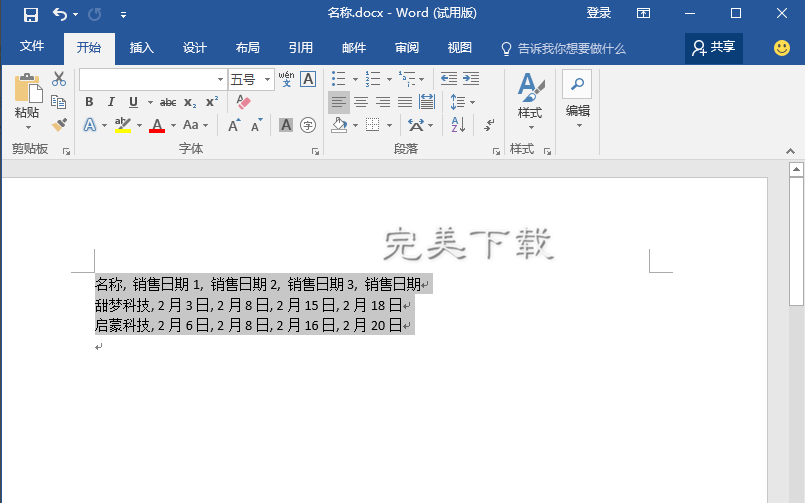Toggle subscript formatting
Image resolution: width=805 pixels, height=503 pixels.
point(190,102)
